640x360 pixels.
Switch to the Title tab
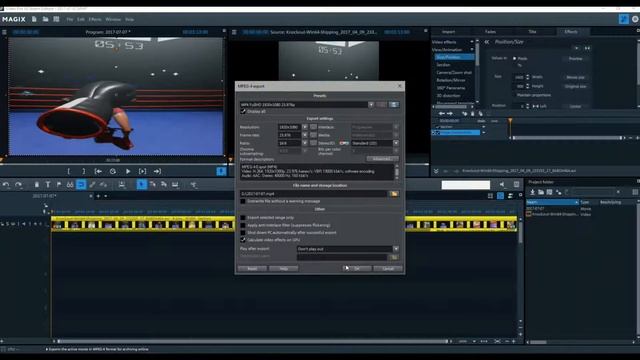pyautogui.click(x=532, y=32)
